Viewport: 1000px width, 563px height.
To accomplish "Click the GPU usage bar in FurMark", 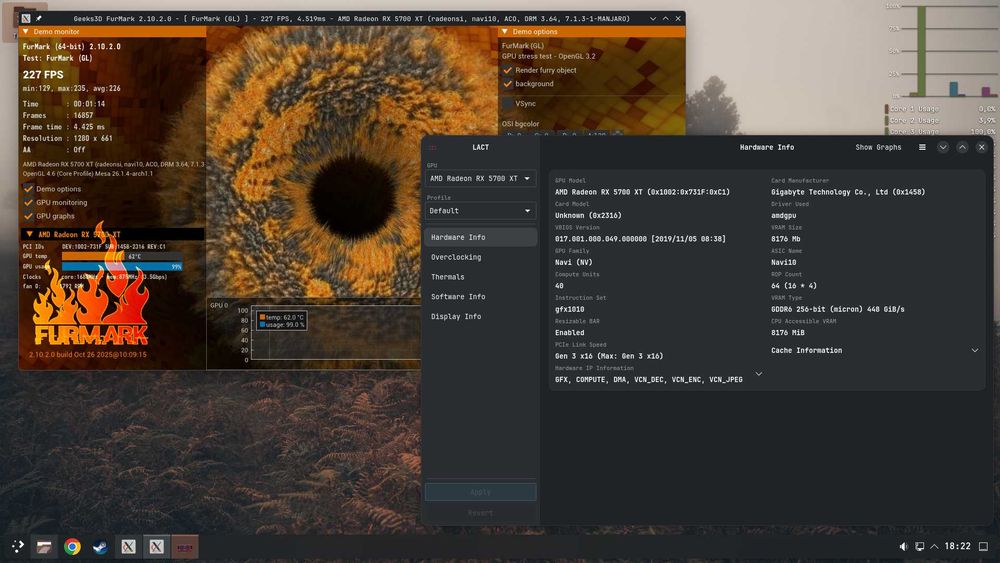I will [x=122, y=267].
